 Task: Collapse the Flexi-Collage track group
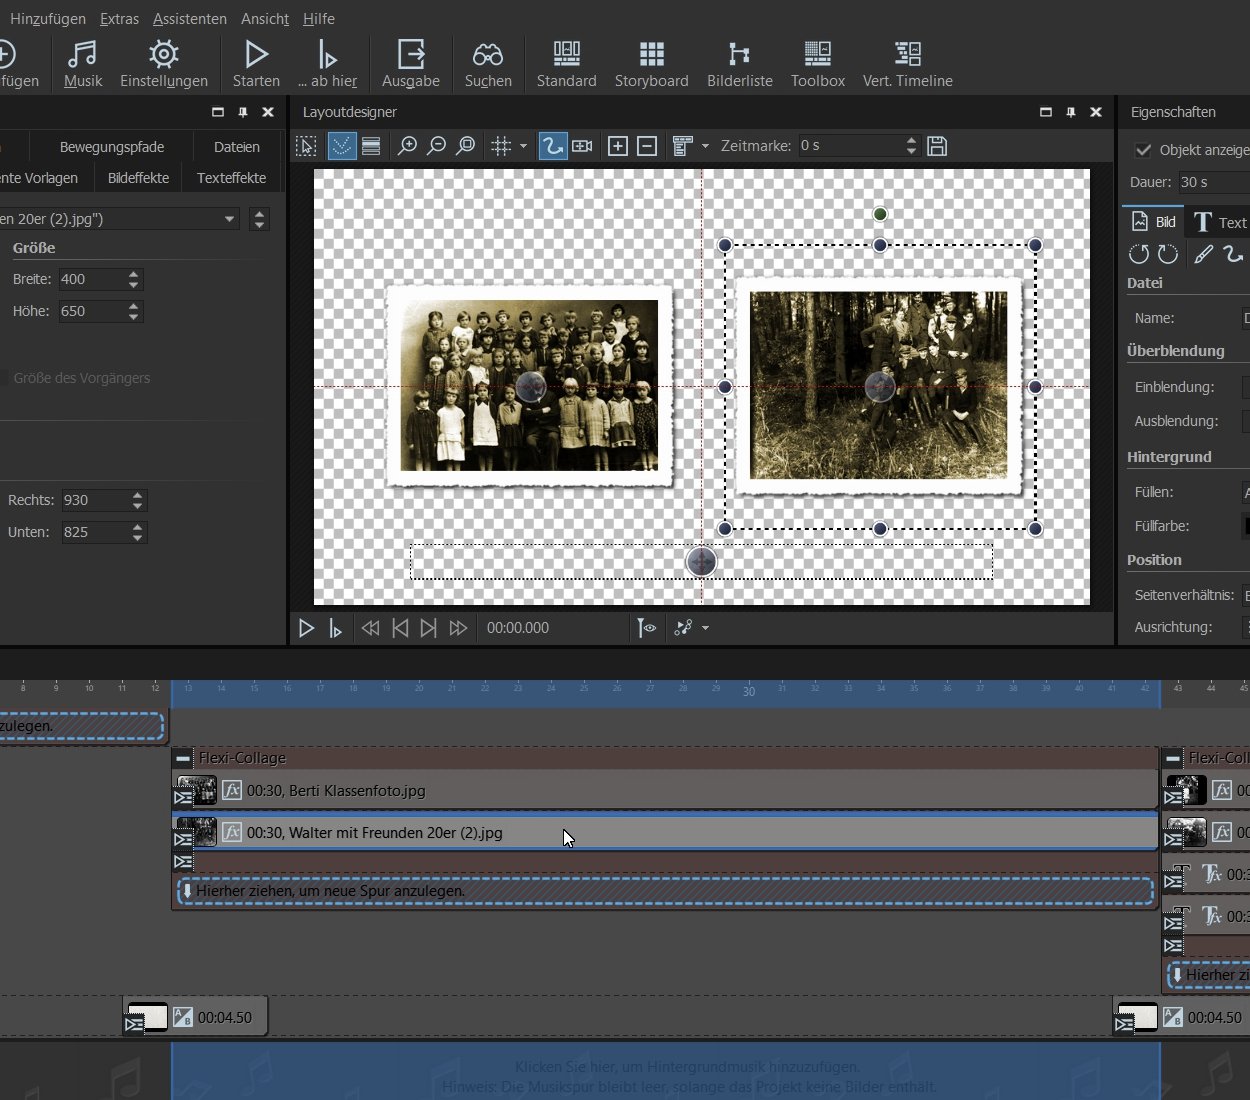coord(182,758)
